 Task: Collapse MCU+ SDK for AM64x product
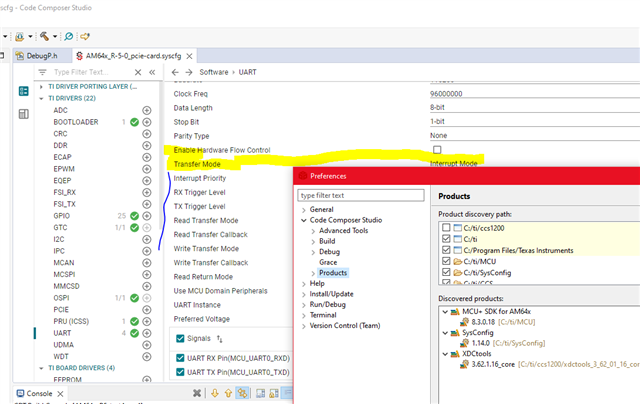[445, 312]
